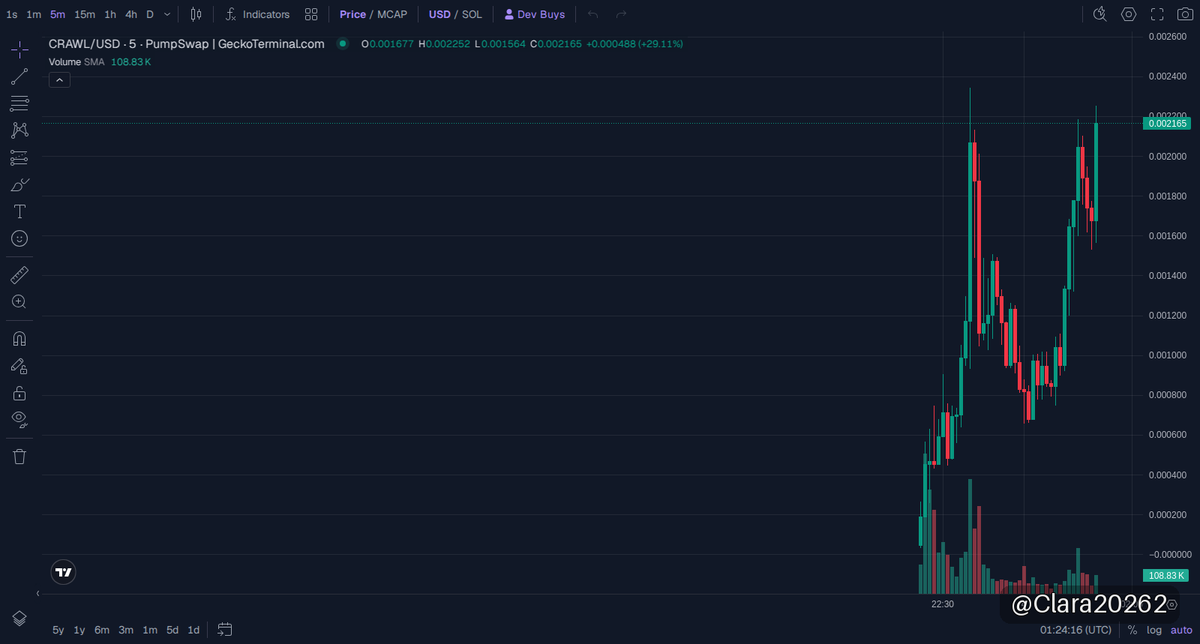Select the crosshair cursor tool
Image resolution: width=1200 pixels, height=644 pixels.
point(19,50)
